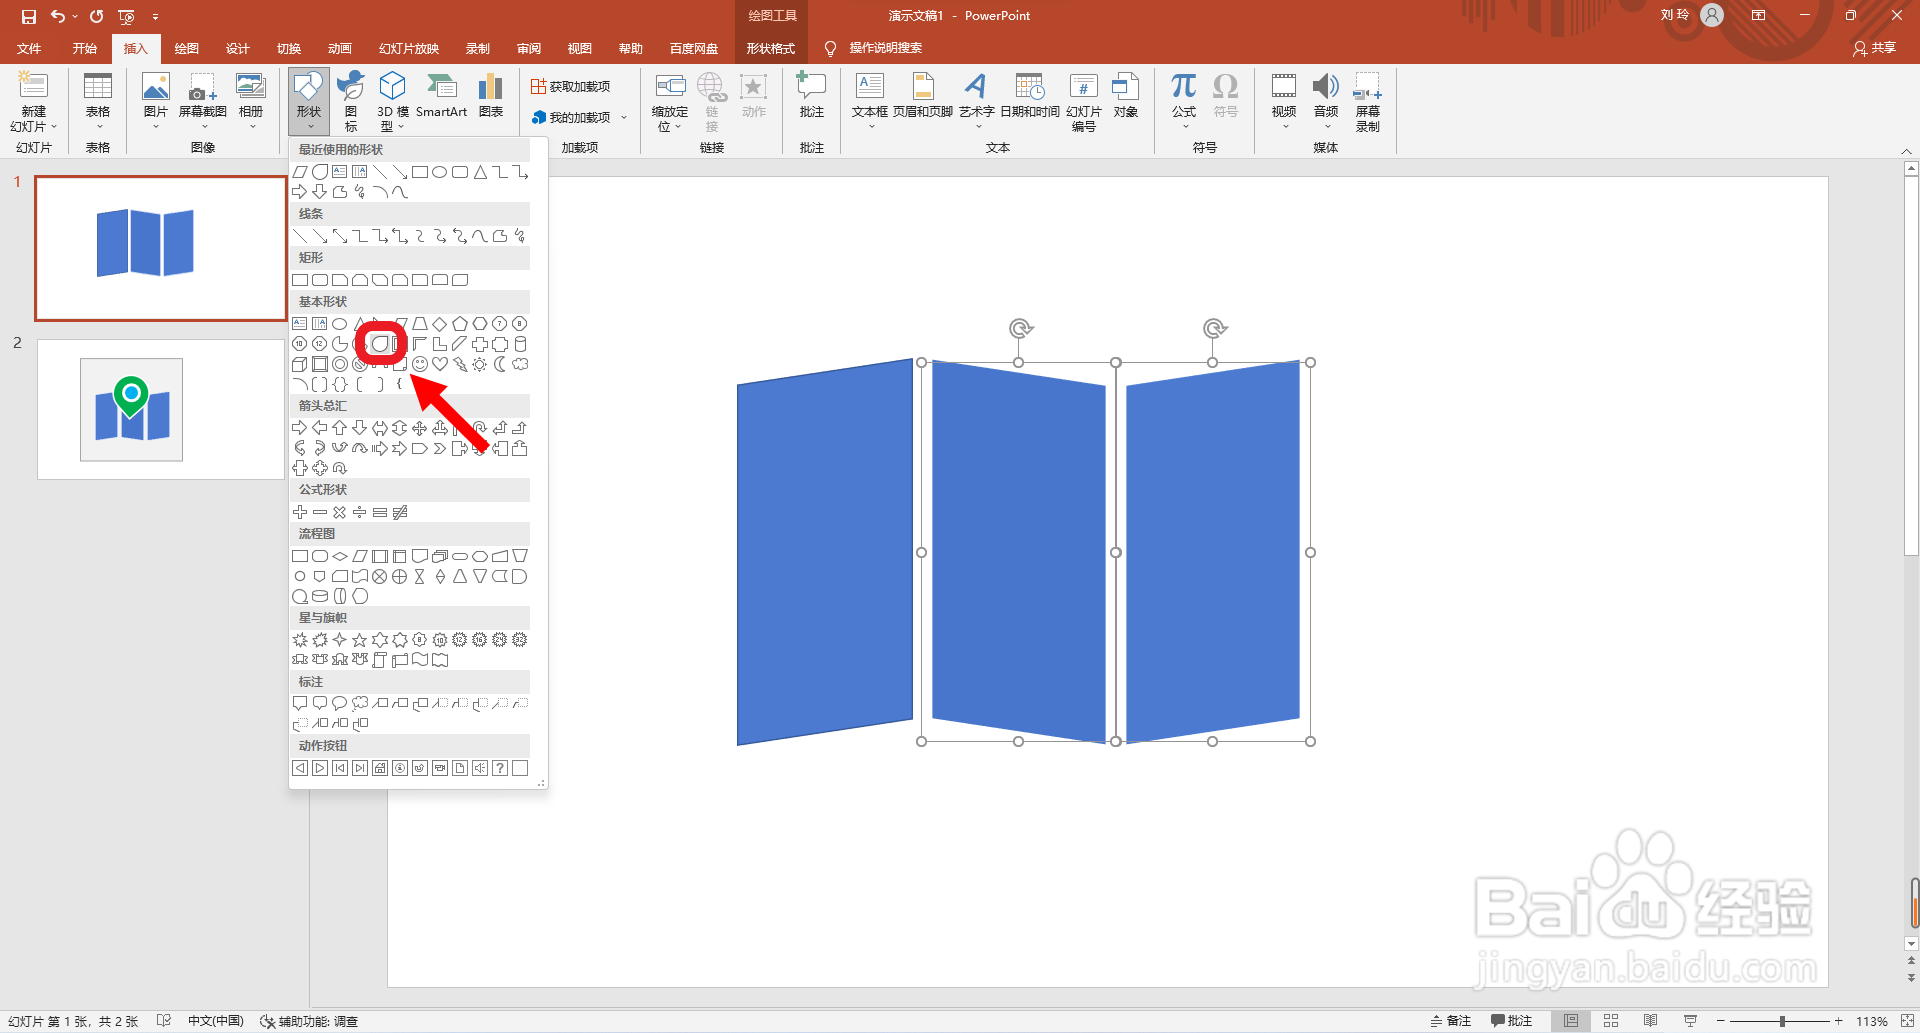Screen dimensions: 1920x1033
Task: Insert the Sound action button
Action: point(480,768)
